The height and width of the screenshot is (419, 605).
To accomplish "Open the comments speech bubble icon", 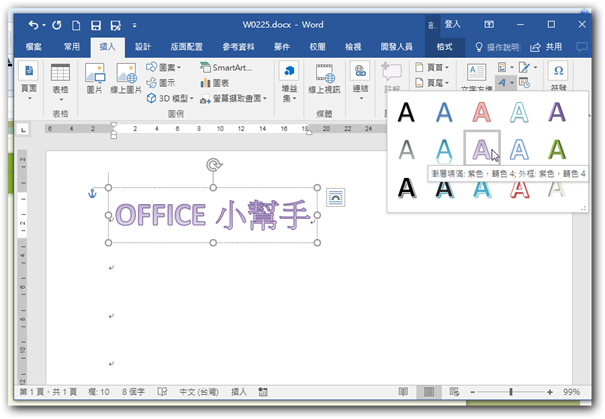I will coord(582,47).
